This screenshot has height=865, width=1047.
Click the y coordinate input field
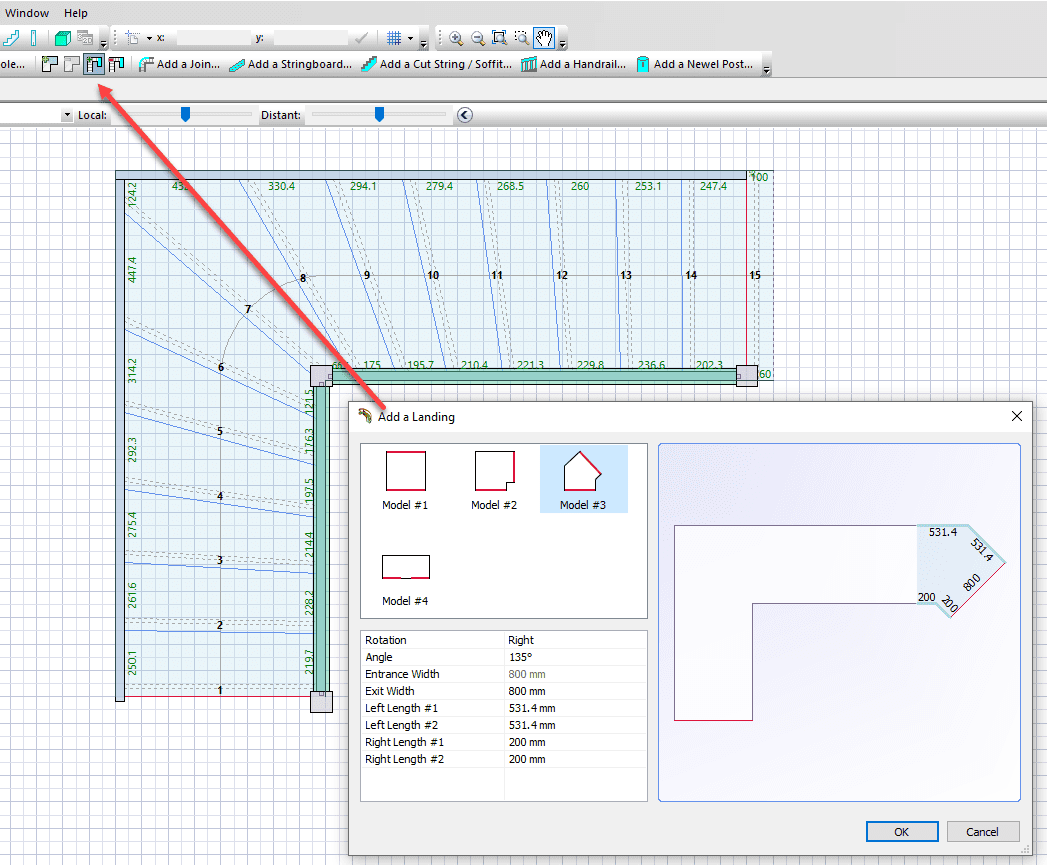tap(310, 38)
